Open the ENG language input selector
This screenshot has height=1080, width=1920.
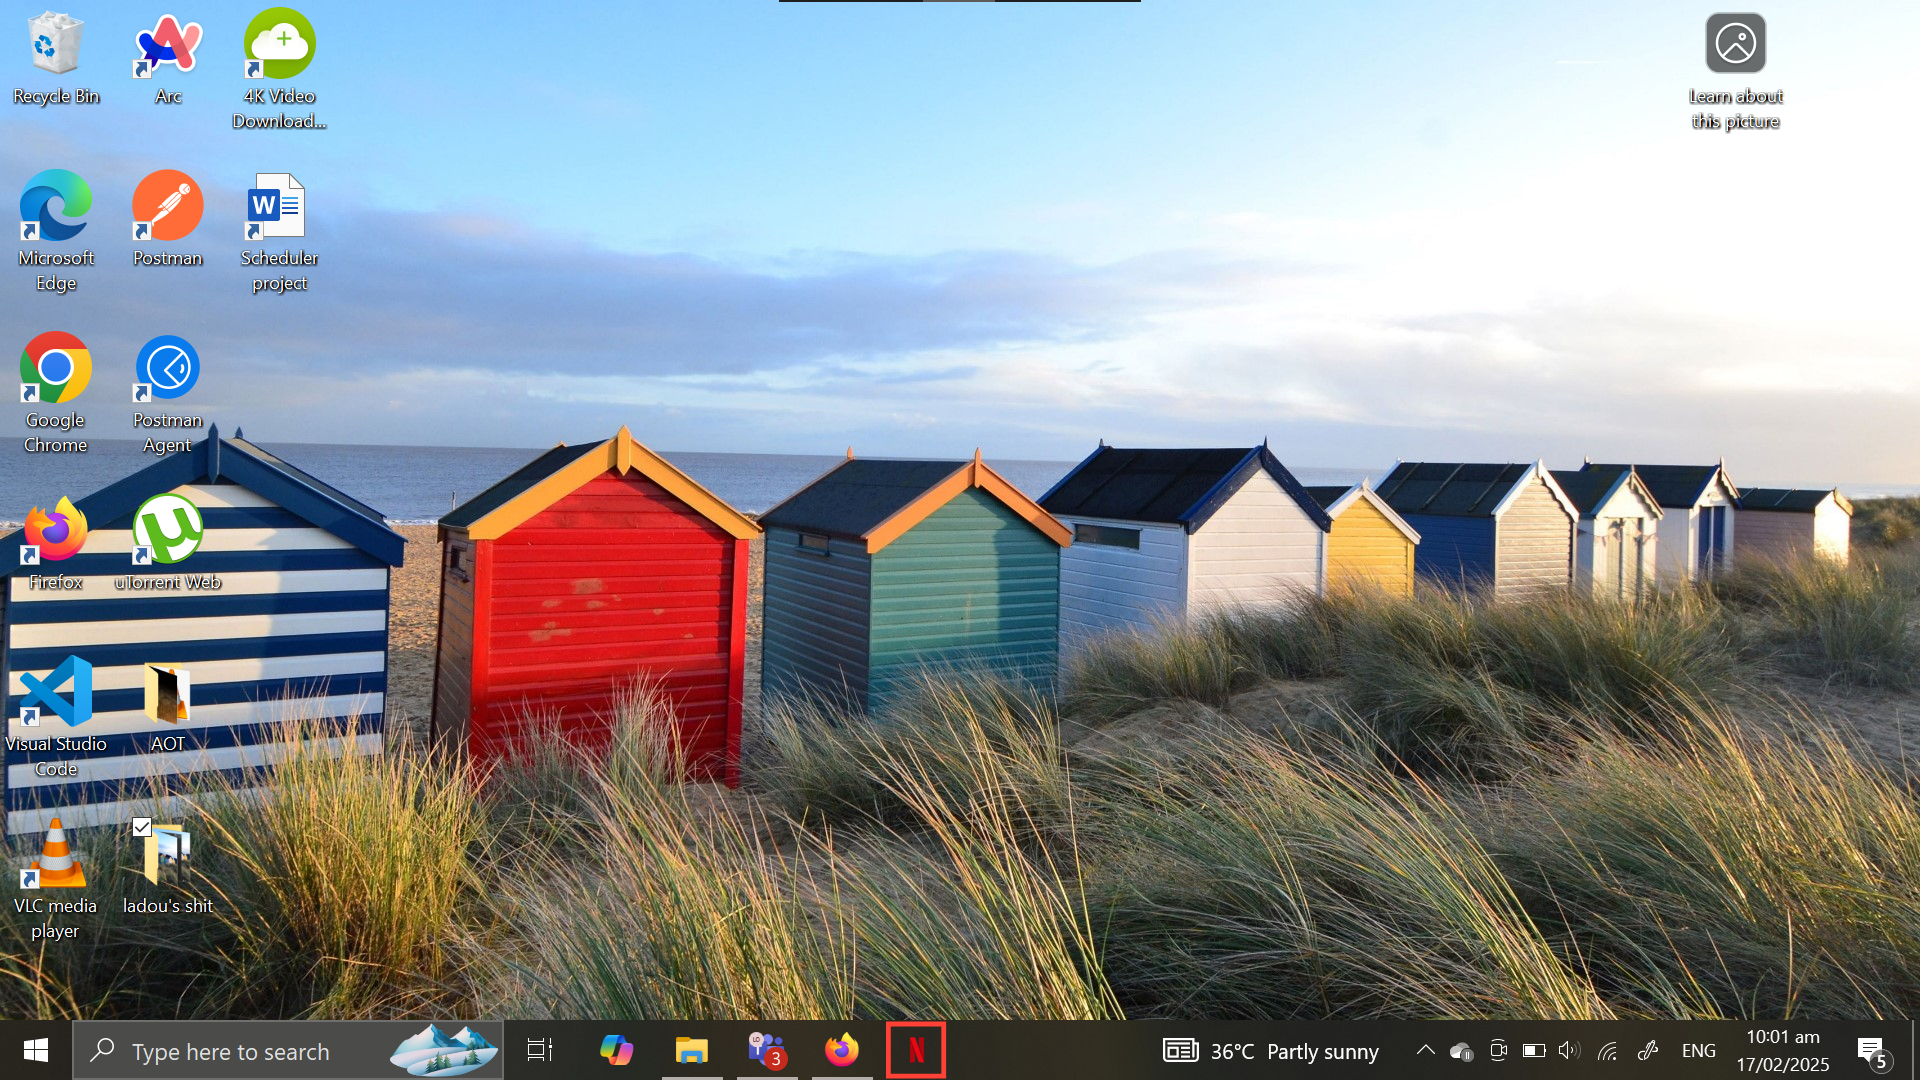[1698, 1051]
